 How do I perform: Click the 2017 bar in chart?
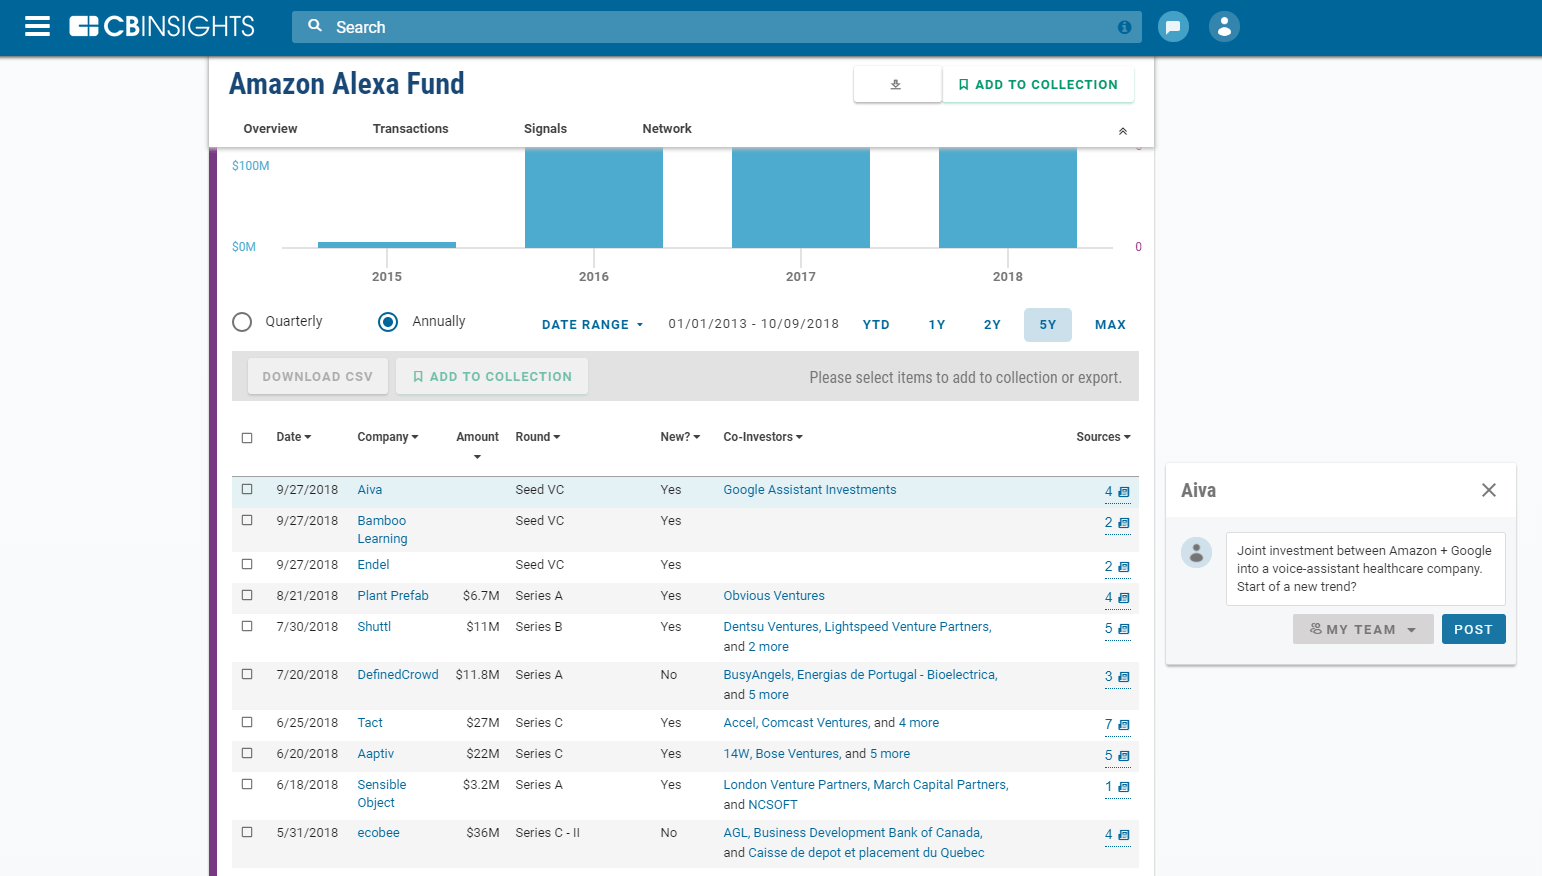click(800, 198)
